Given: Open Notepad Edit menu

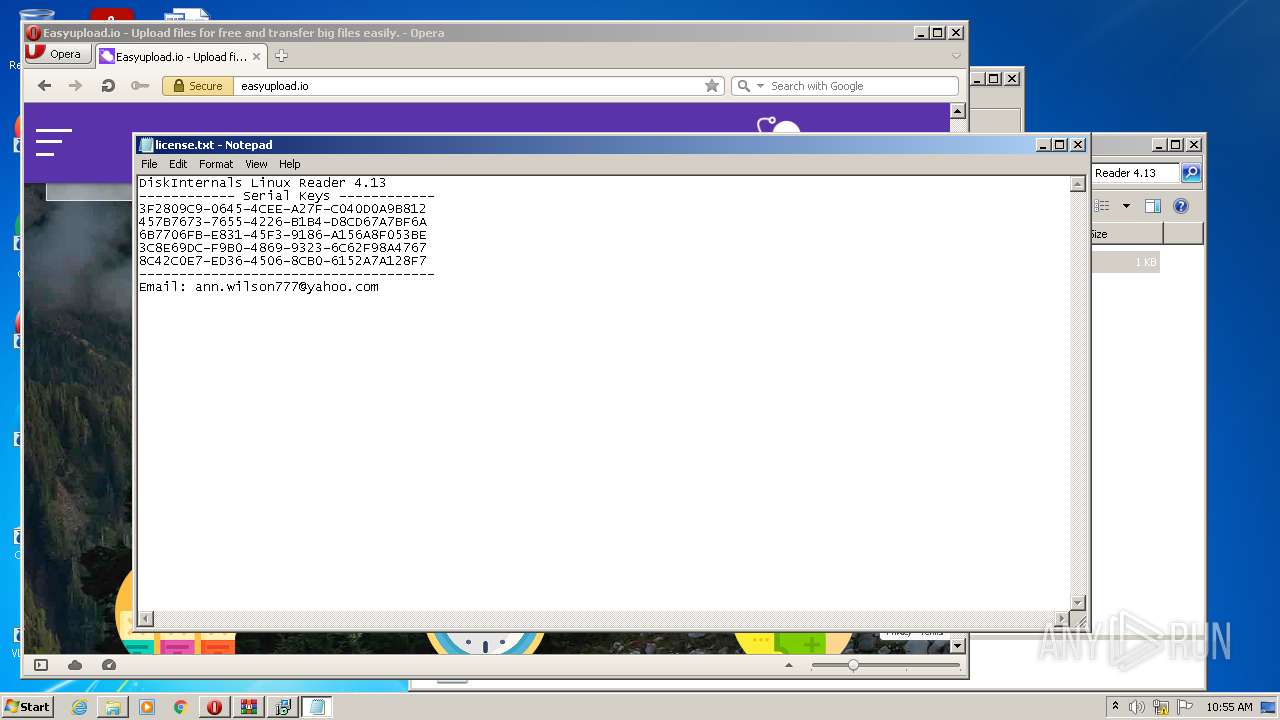Looking at the screenshot, I should [178, 164].
